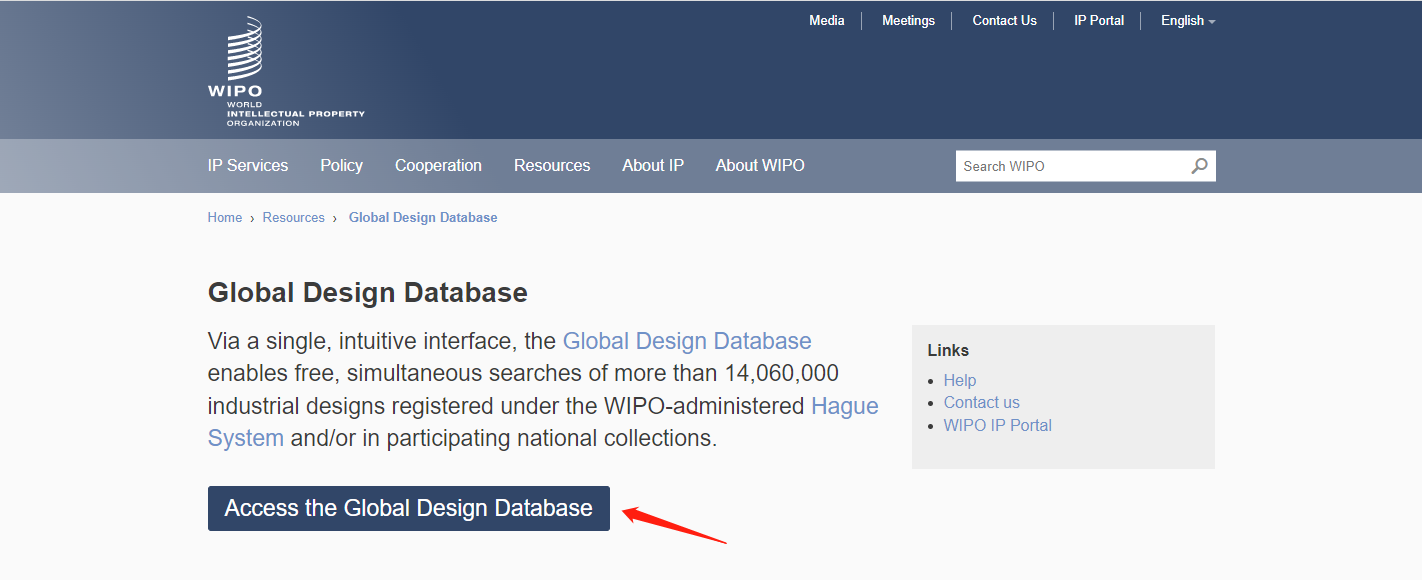Open Contact Us in top bar
The height and width of the screenshot is (580, 1422).
[x=1004, y=21]
